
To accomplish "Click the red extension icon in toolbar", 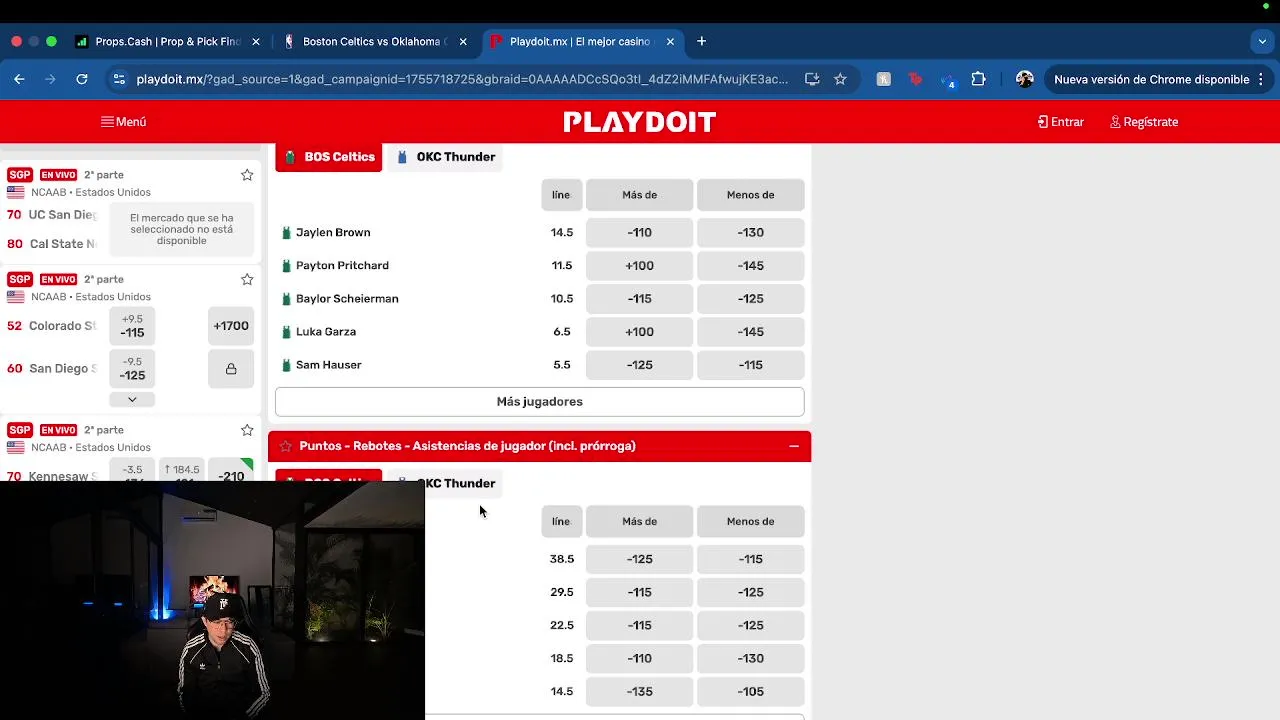I will tap(915, 79).
